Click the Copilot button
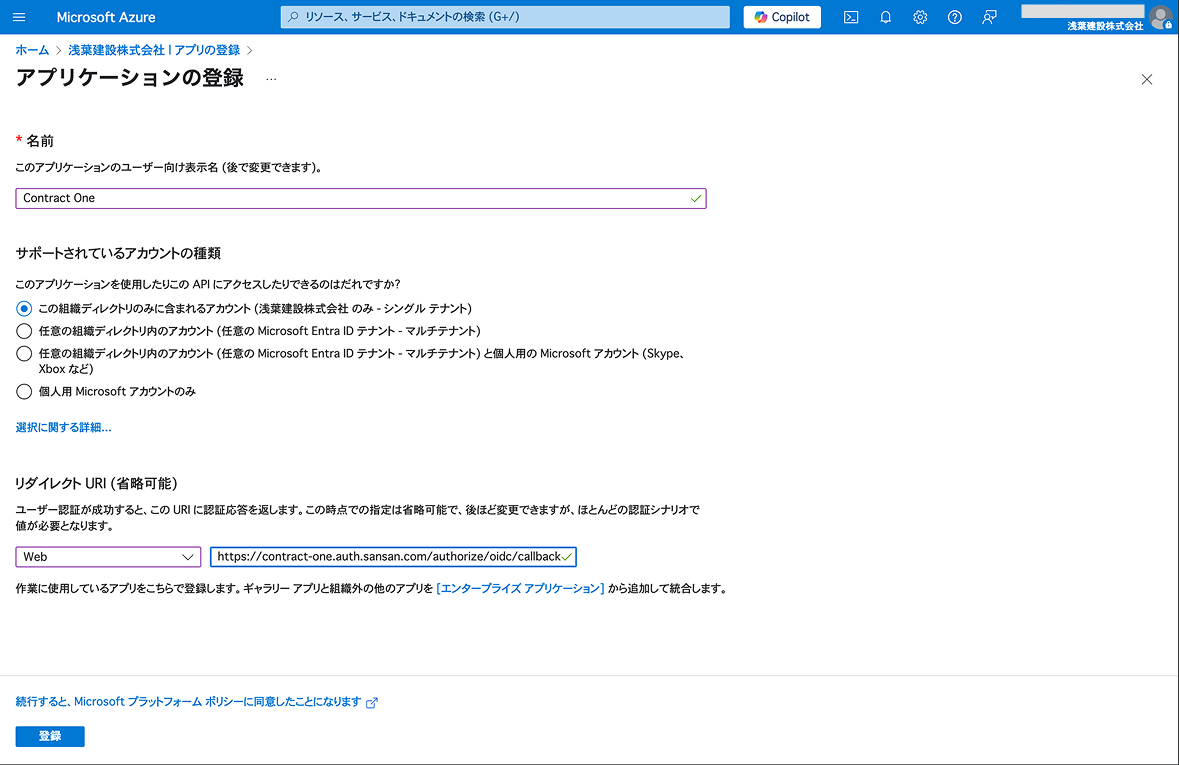1179x765 pixels. coord(782,17)
